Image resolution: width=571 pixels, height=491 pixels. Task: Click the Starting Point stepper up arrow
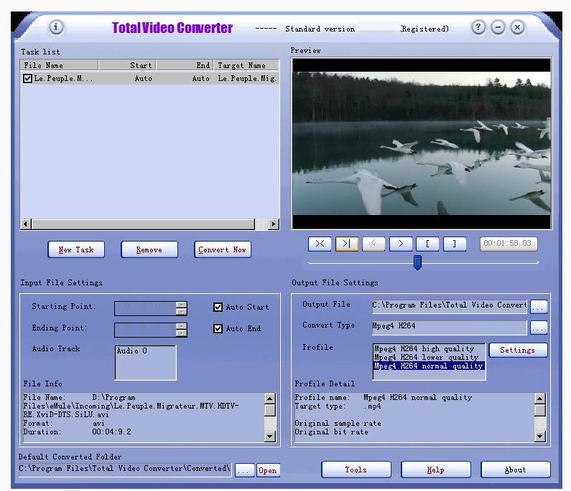(x=181, y=305)
